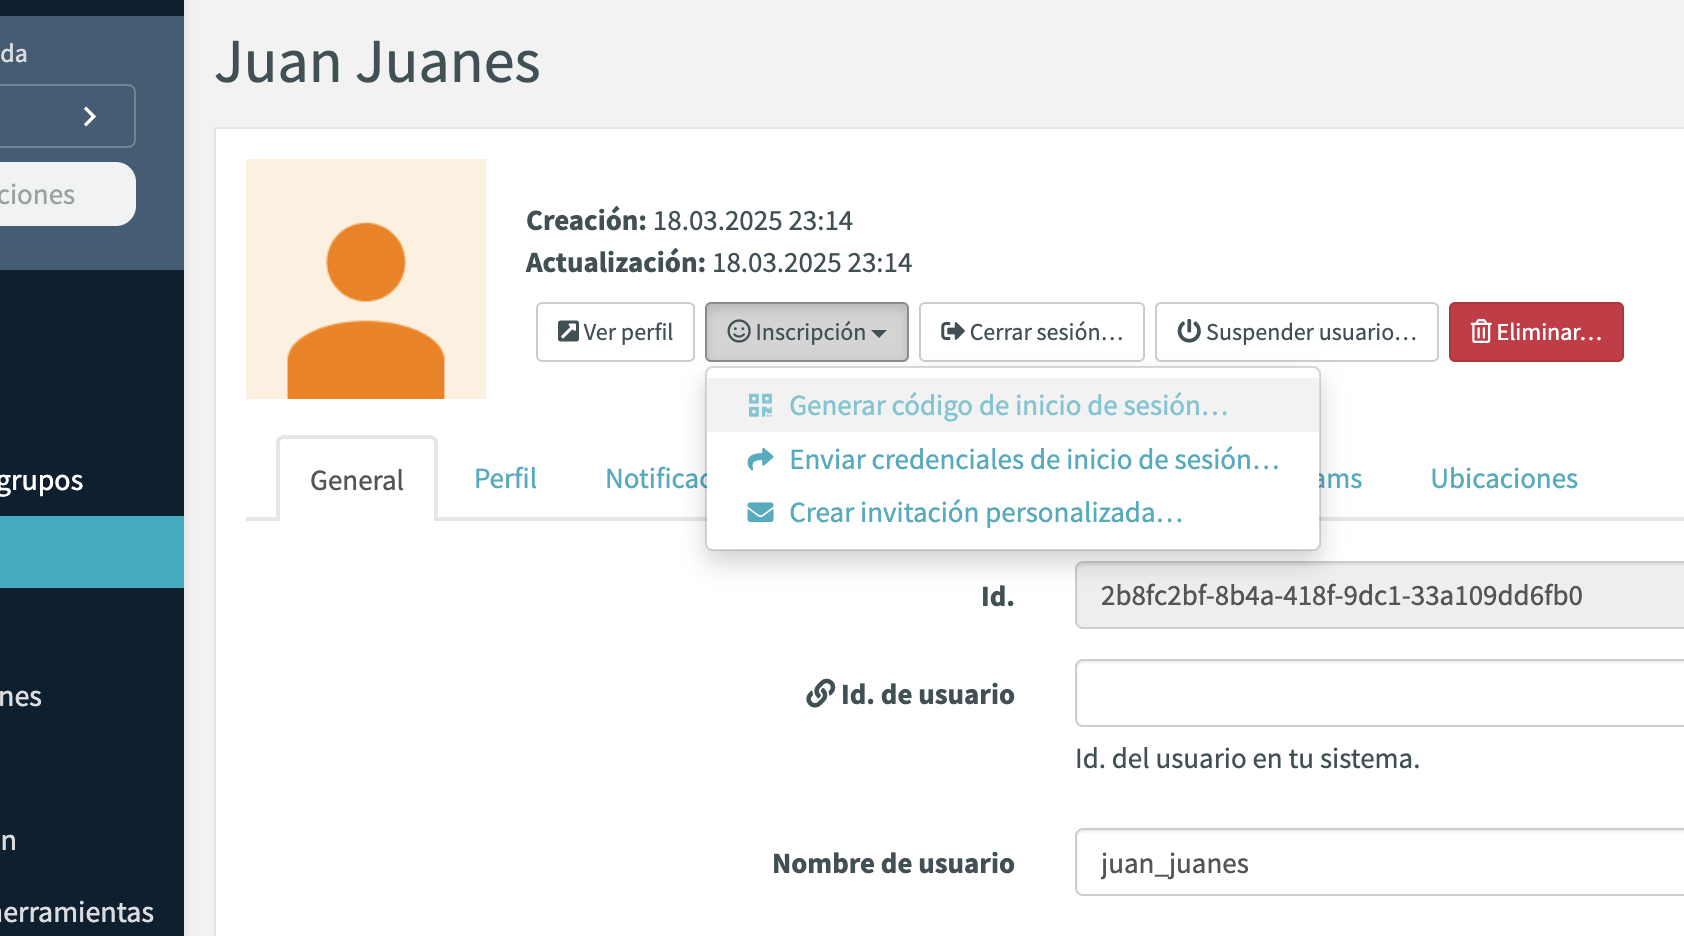Click the Juan Juanes page title
This screenshot has height=936, width=1684.
(x=377, y=62)
